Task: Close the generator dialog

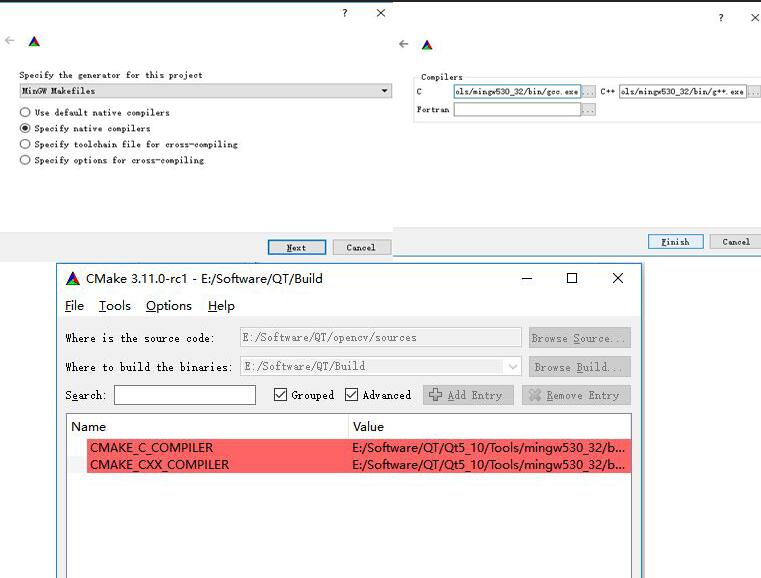Action: 381,13
